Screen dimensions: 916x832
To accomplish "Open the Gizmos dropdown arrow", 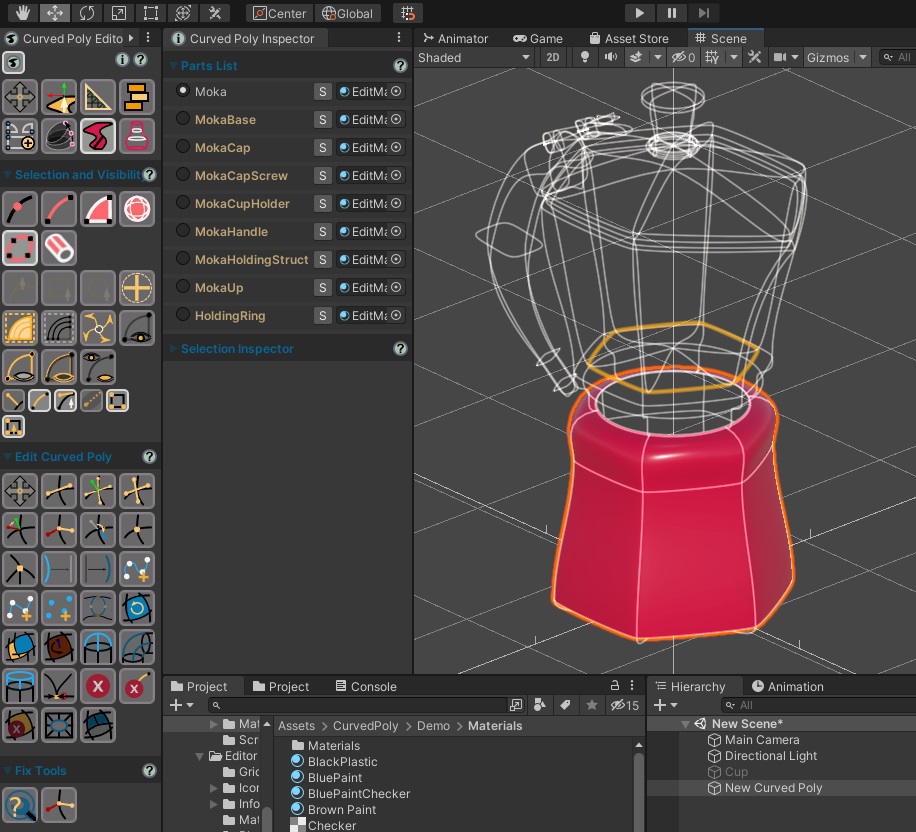I will (x=863, y=57).
